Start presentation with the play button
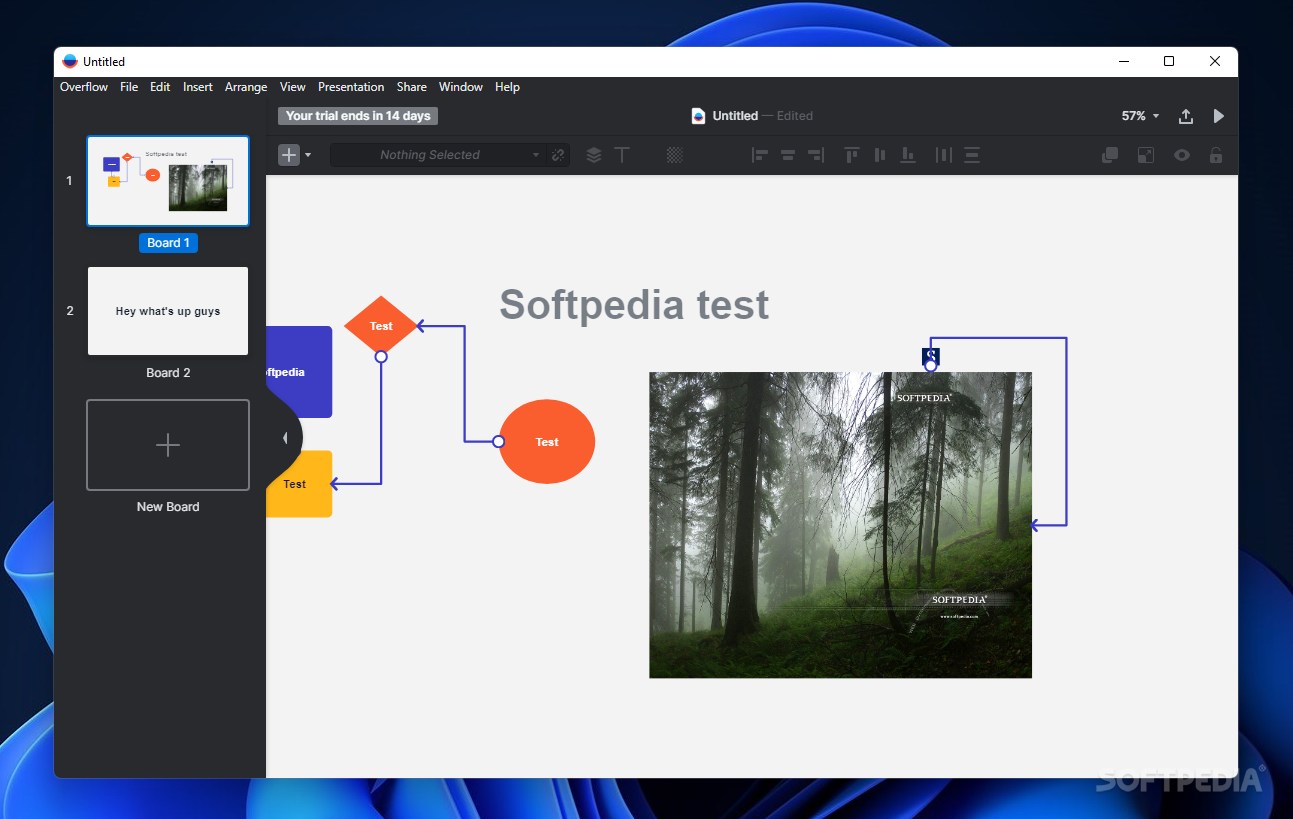Viewport: 1293px width, 819px height. (1218, 116)
